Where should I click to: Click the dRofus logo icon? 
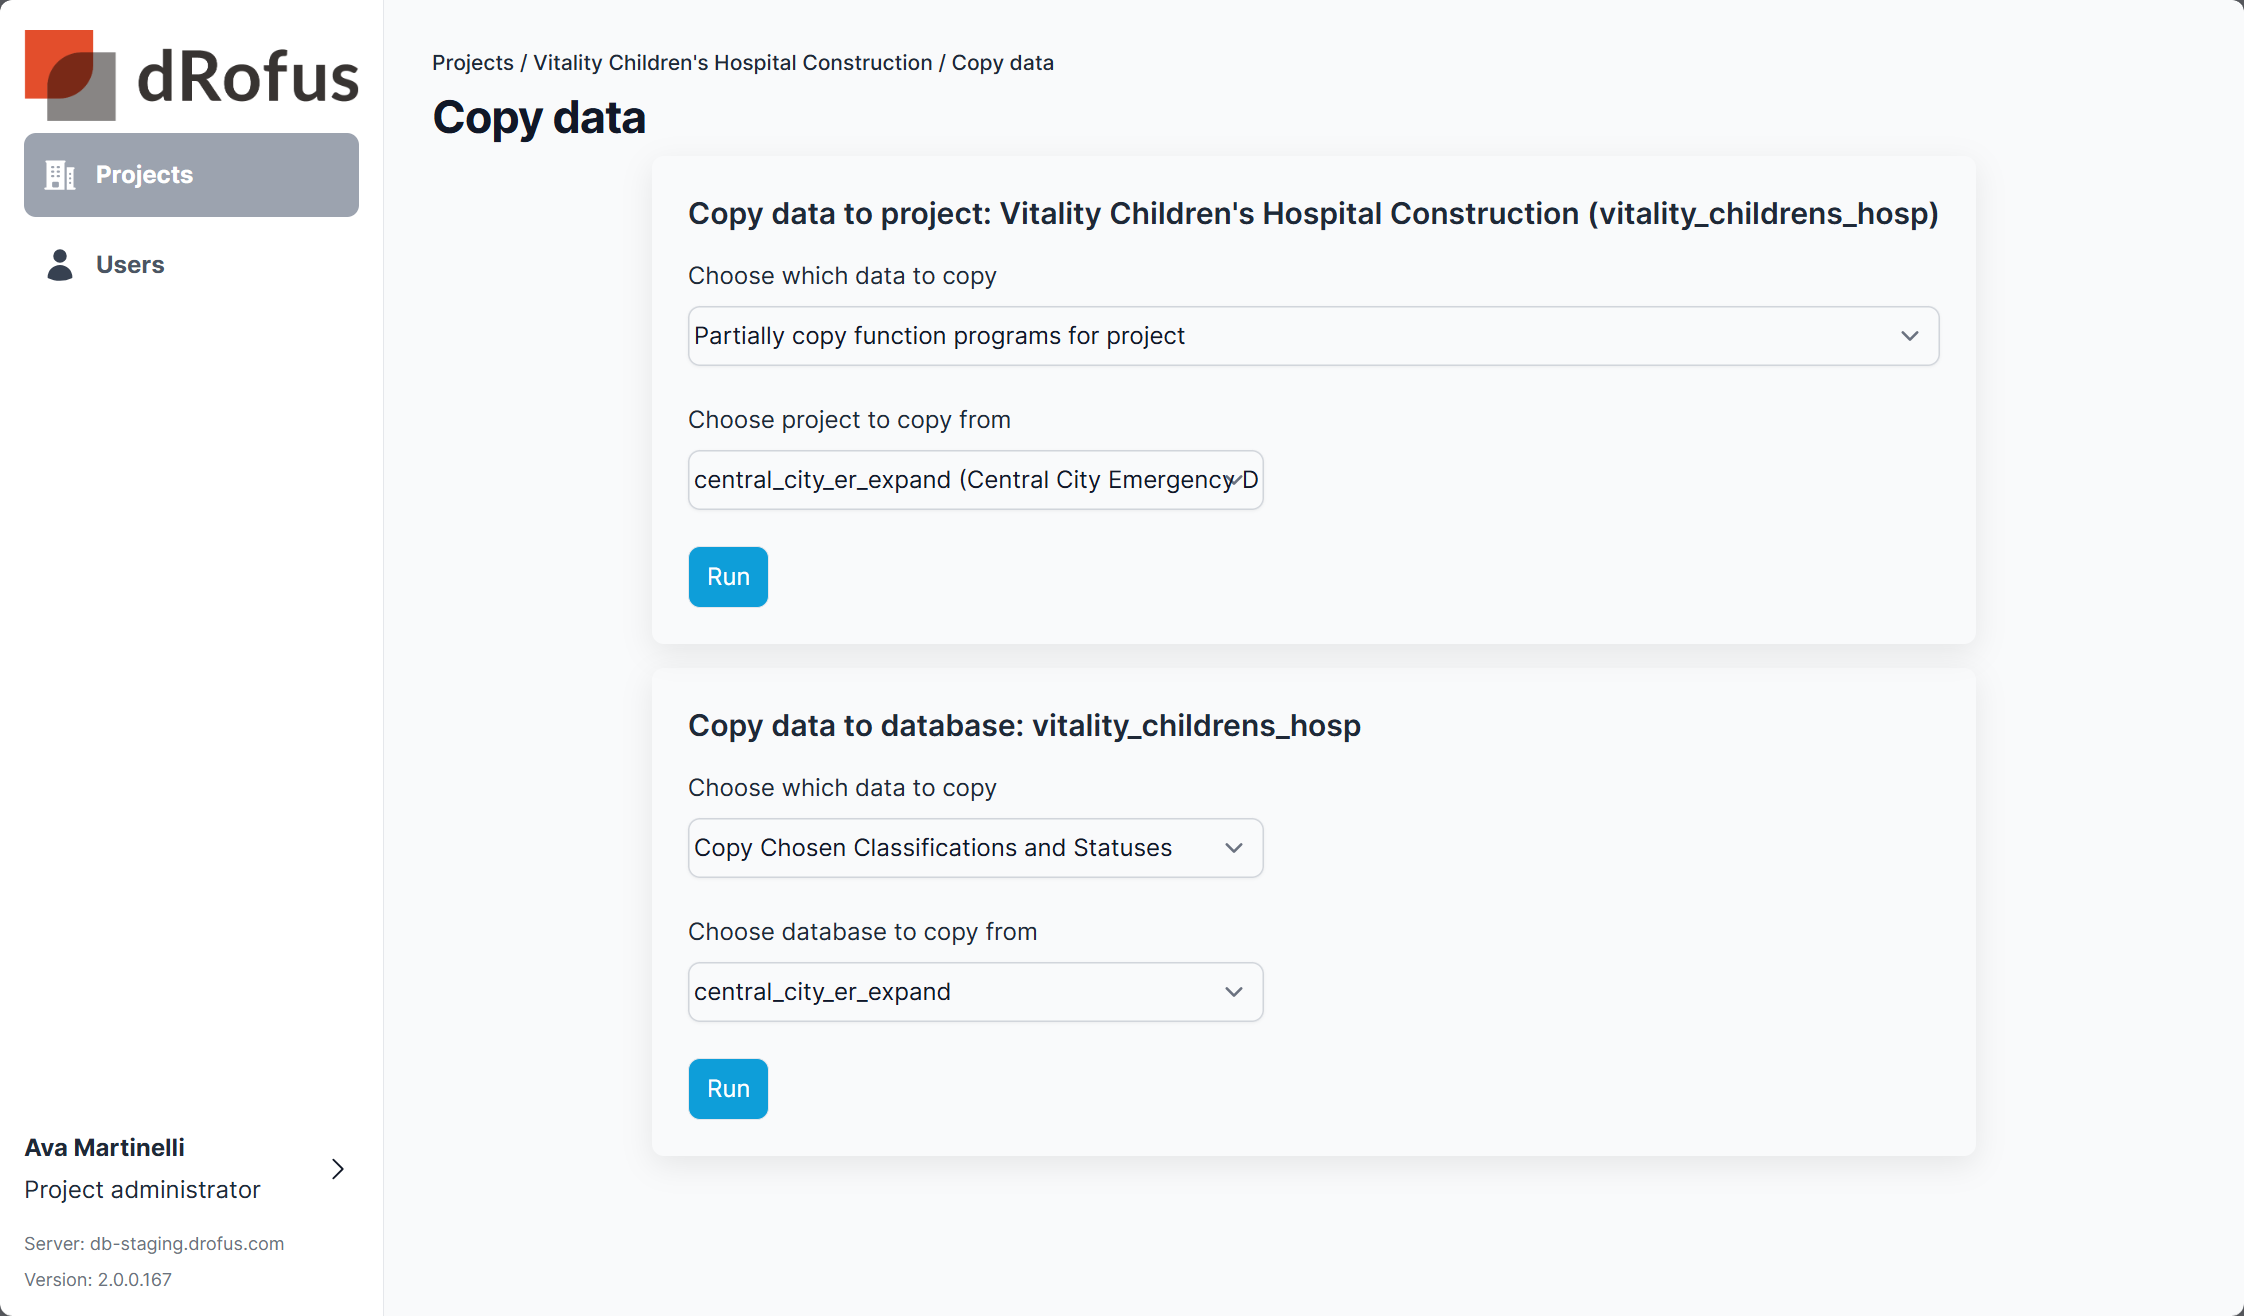point(70,75)
